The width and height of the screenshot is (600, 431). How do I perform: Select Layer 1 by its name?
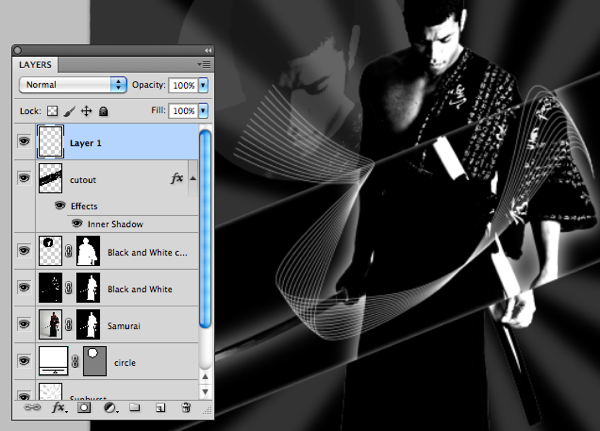(85, 143)
